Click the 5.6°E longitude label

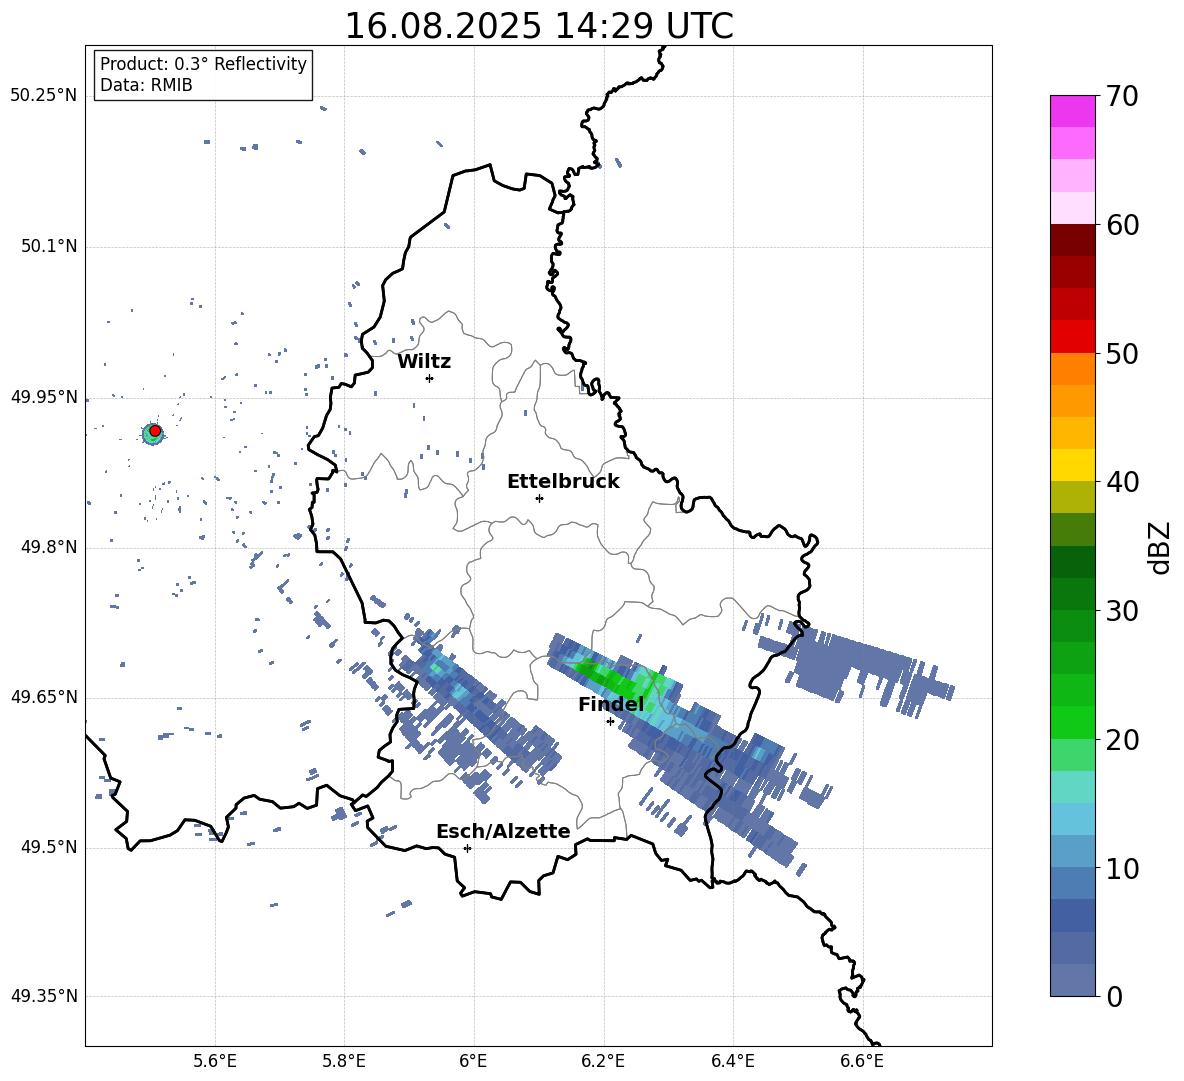tap(215, 1061)
